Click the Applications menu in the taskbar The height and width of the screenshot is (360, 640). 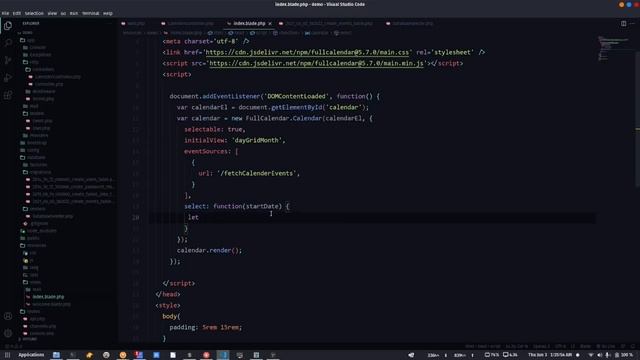tap(31, 355)
